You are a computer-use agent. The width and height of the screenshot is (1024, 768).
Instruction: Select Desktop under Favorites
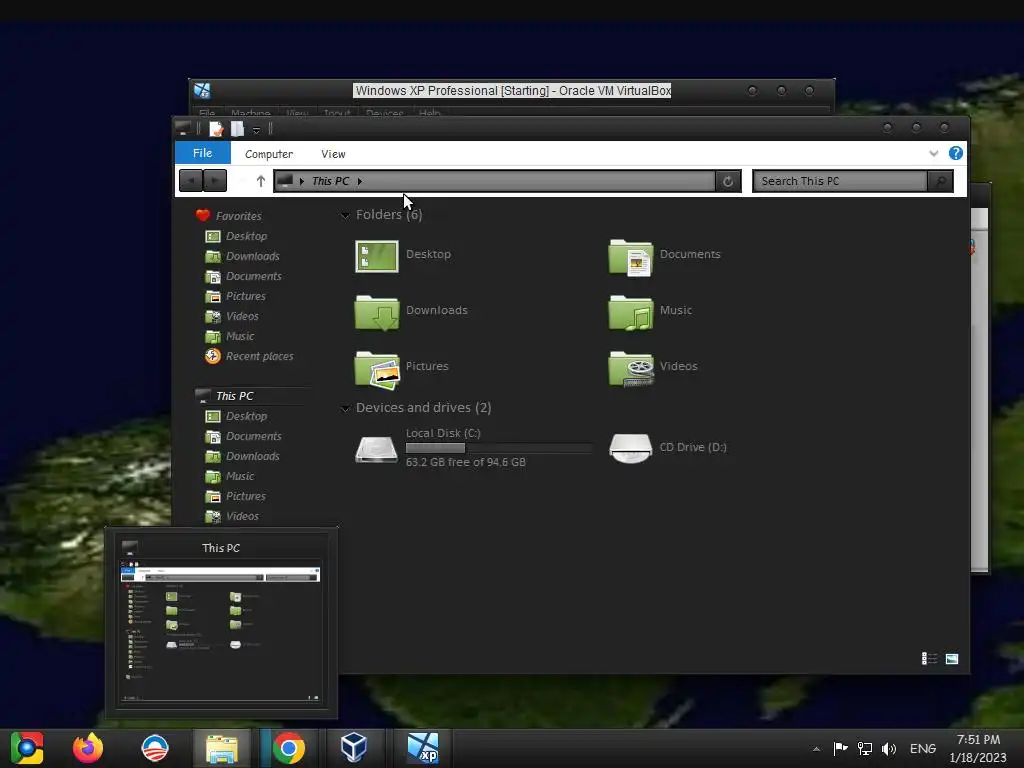tap(236, 236)
